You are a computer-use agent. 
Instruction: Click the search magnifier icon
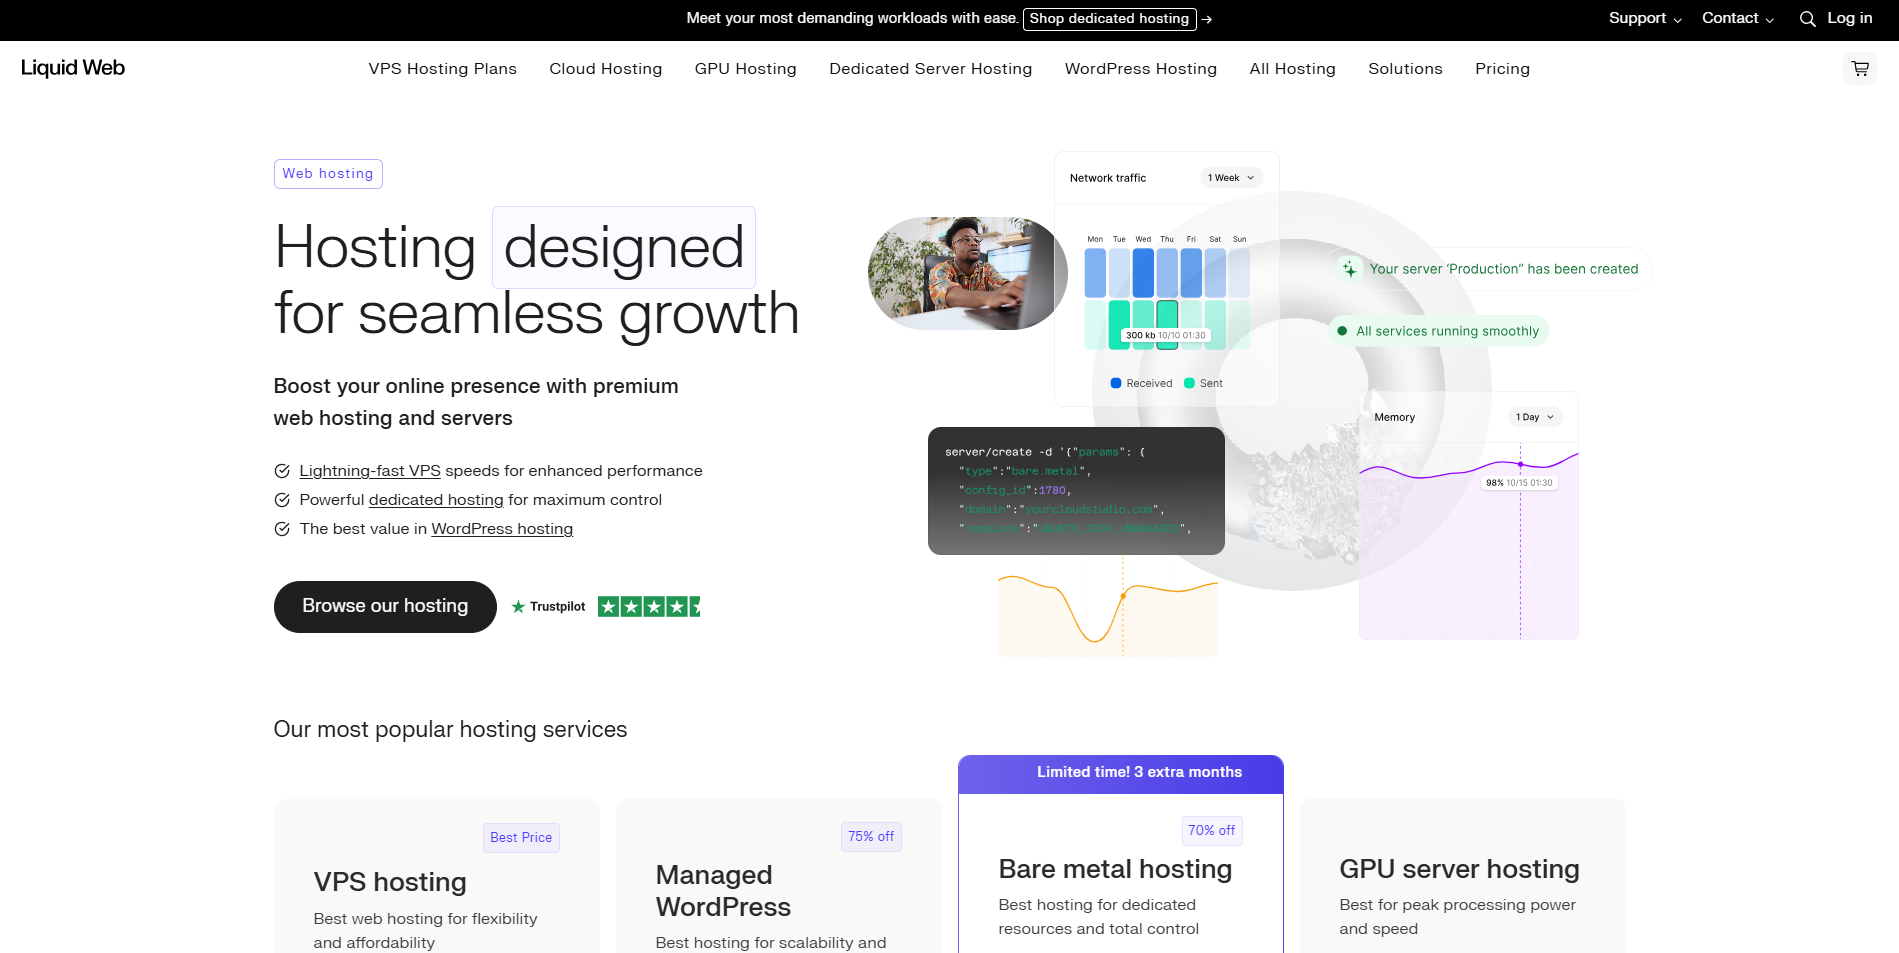coord(1807,19)
